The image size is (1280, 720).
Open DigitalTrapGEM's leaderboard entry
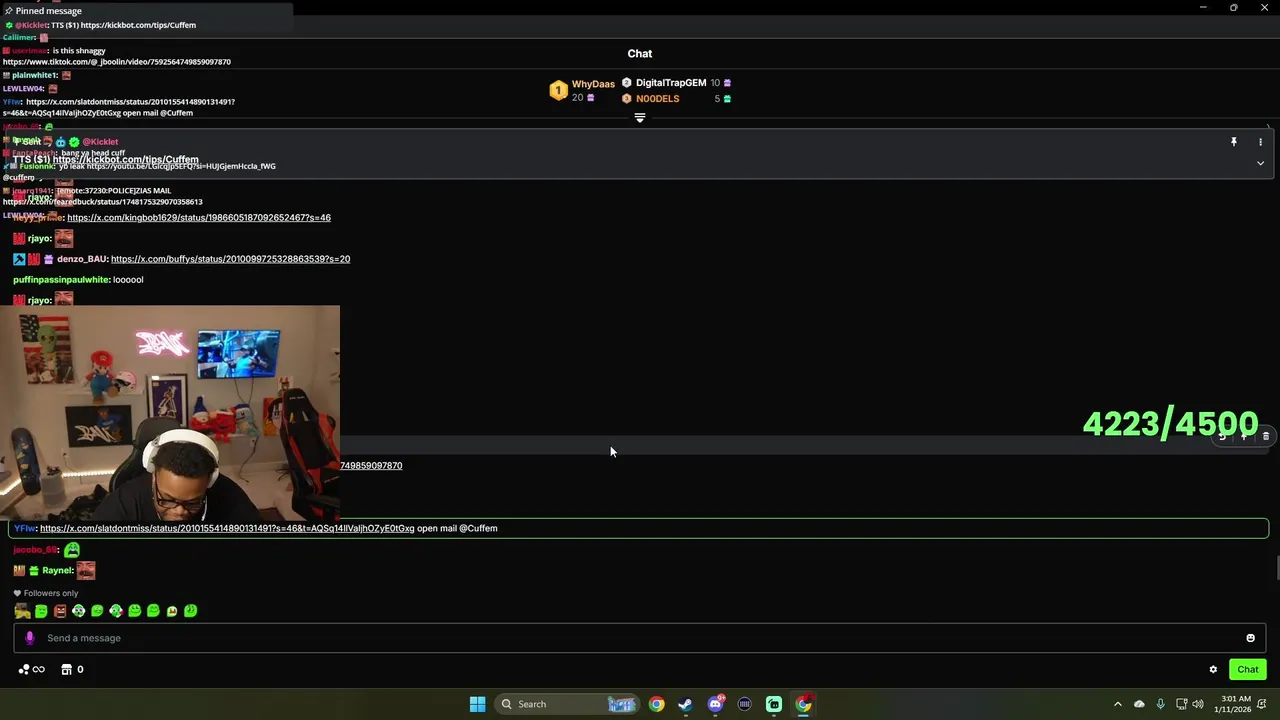677,83
